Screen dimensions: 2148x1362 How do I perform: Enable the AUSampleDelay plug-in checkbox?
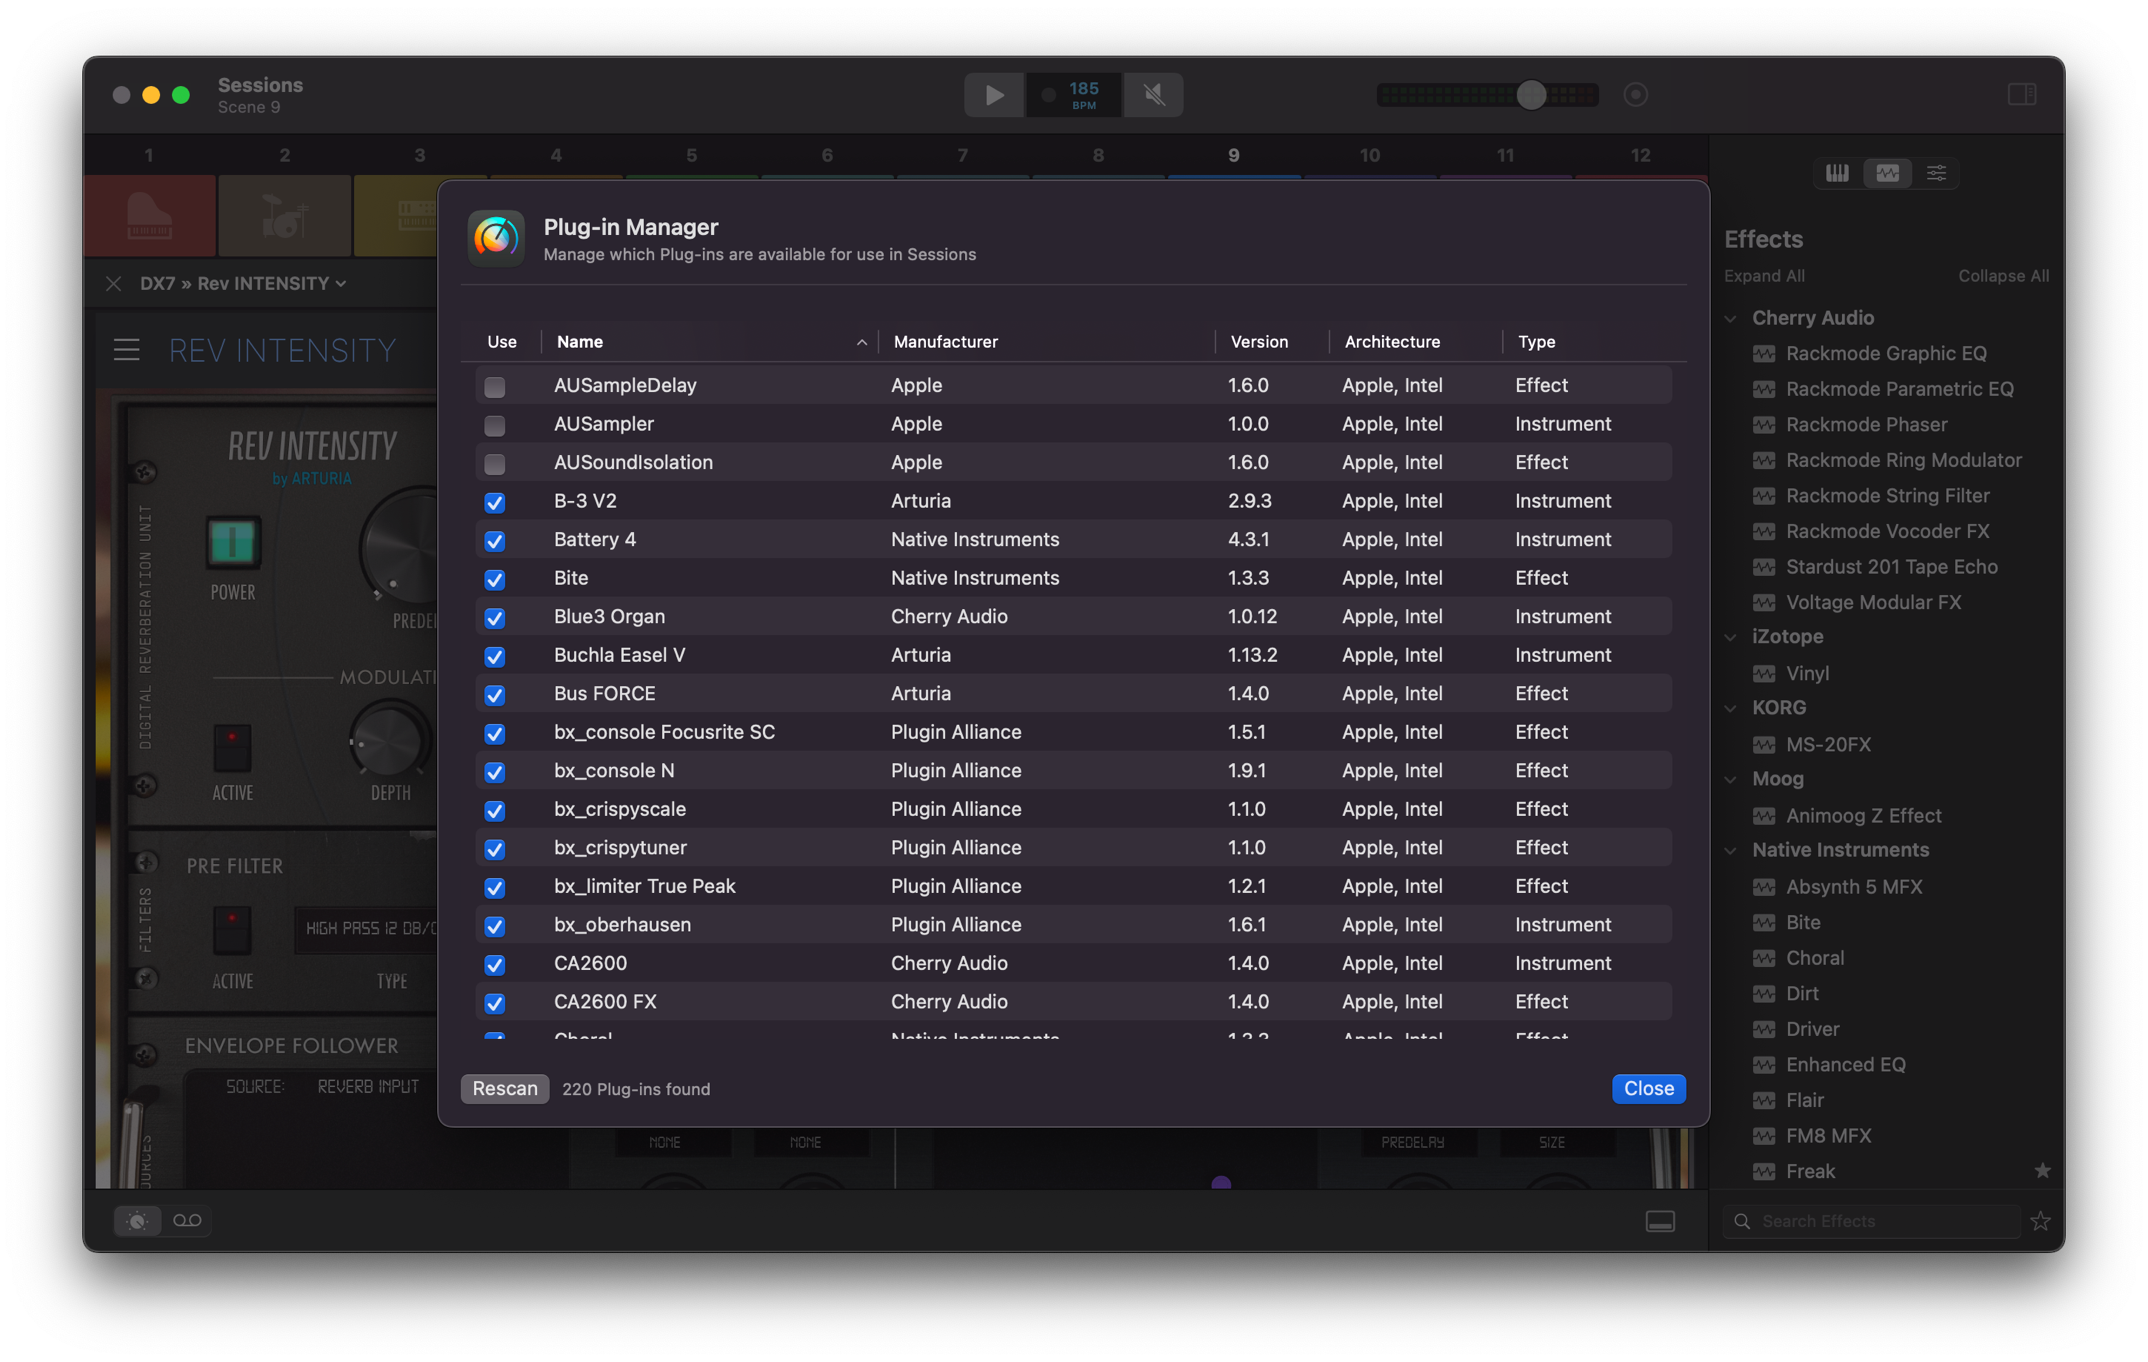click(x=494, y=386)
